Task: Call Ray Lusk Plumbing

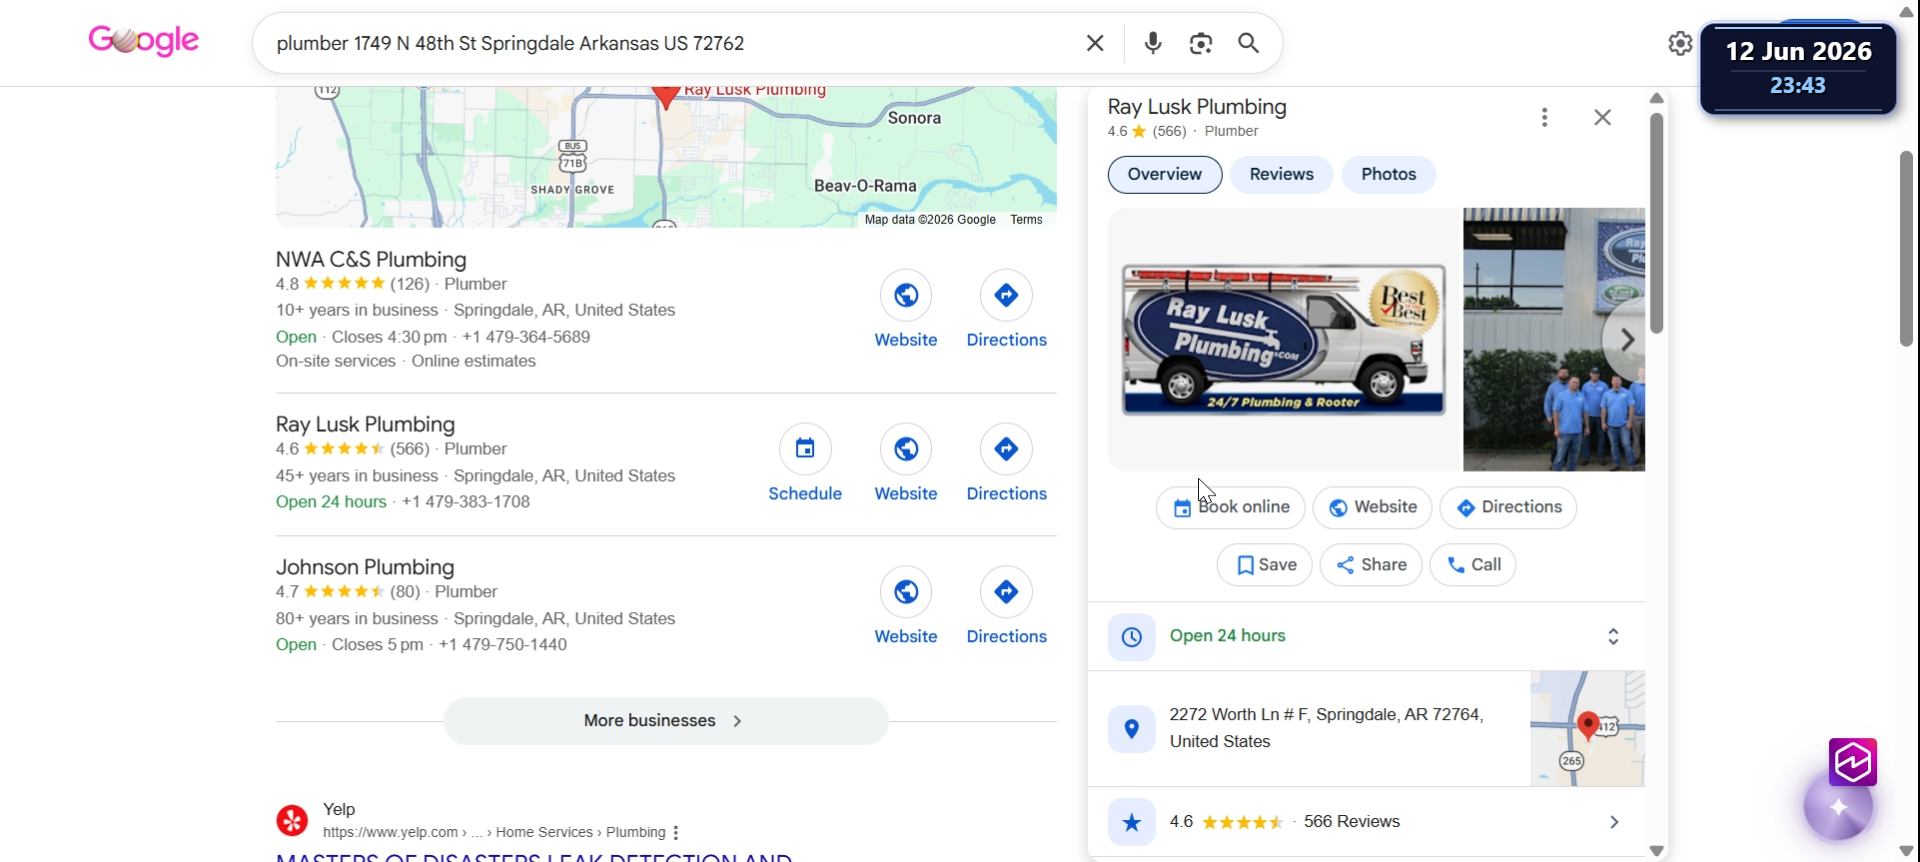Action: pyautogui.click(x=1473, y=565)
